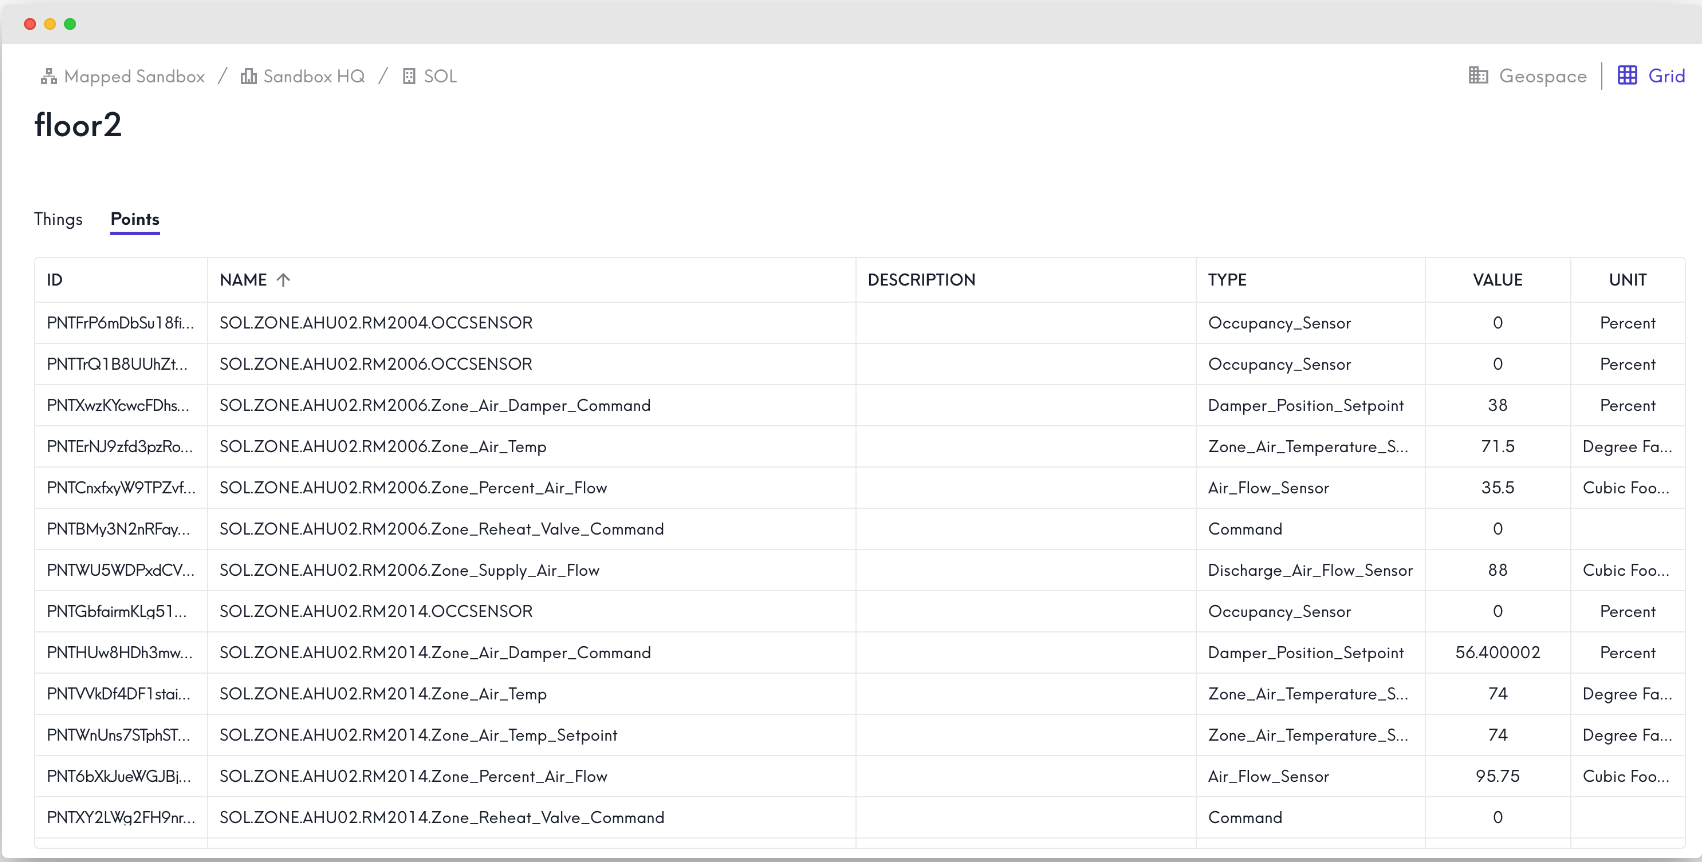Click the VALUE column header

pyautogui.click(x=1498, y=280)
